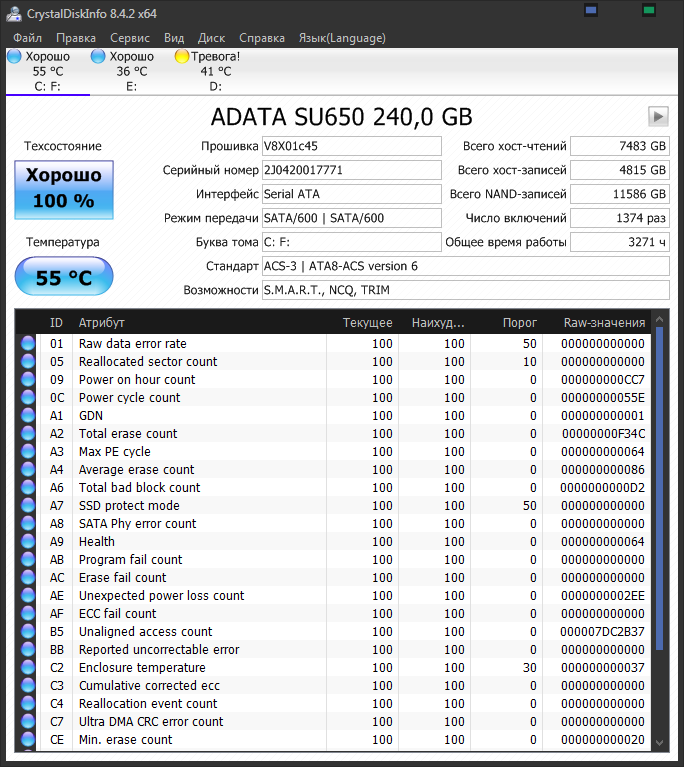Select the E: disk tab at 36 °C
The width and height of the screenshot is (684, 767).
coord(132,71)
